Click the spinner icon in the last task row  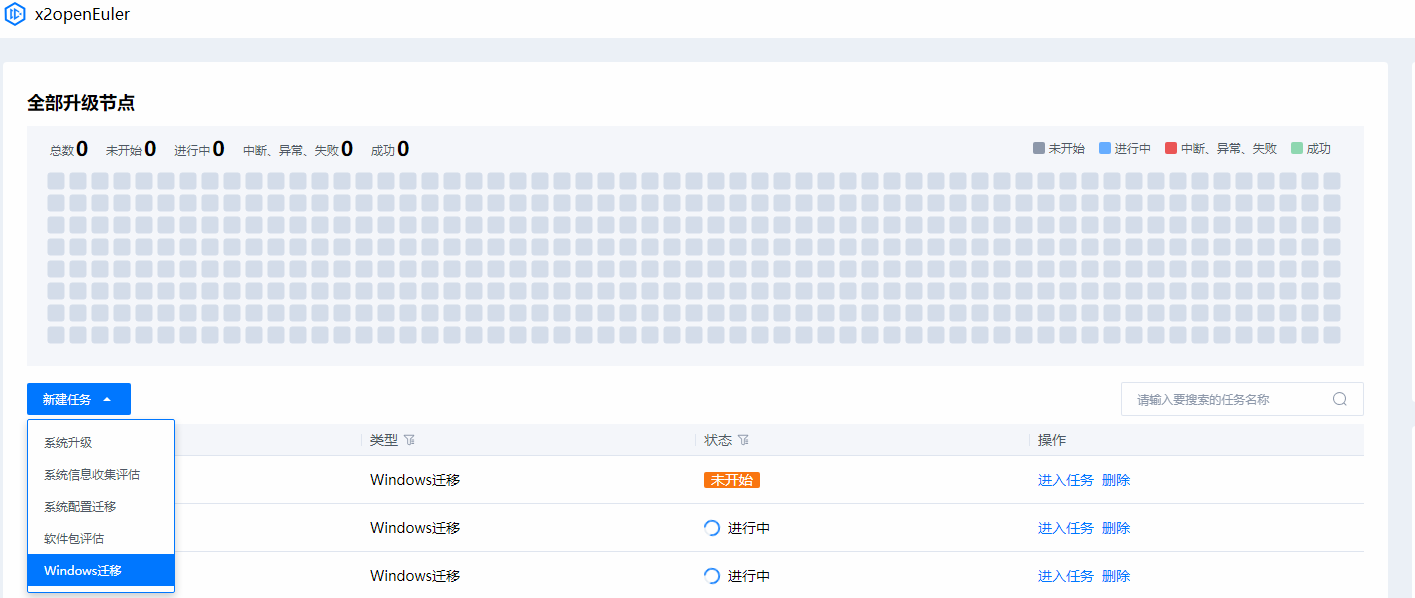(712, 576)
